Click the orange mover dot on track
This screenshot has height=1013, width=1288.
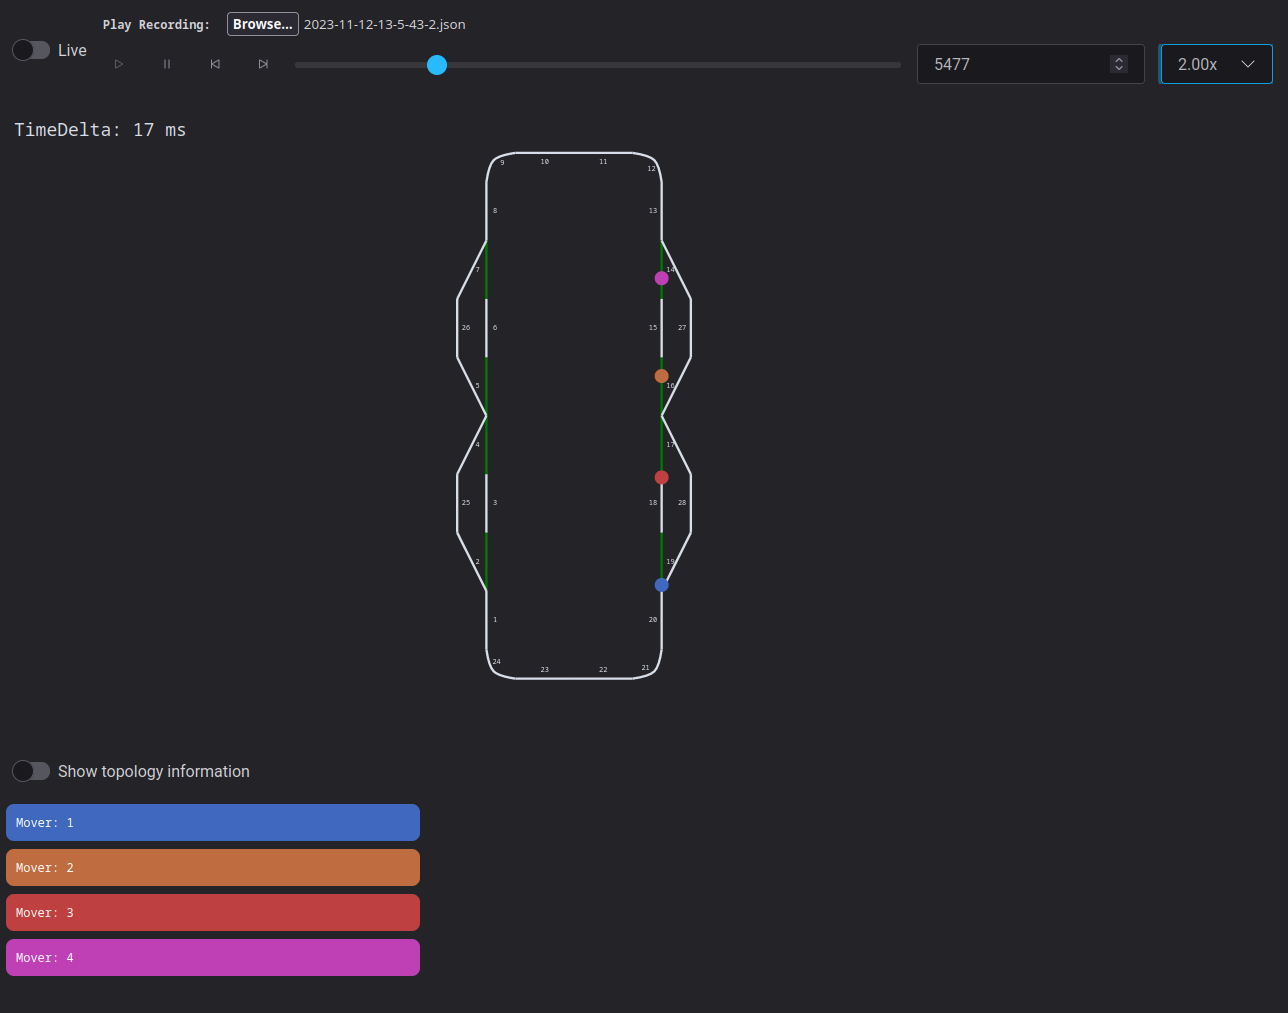(x=661, y=376)
